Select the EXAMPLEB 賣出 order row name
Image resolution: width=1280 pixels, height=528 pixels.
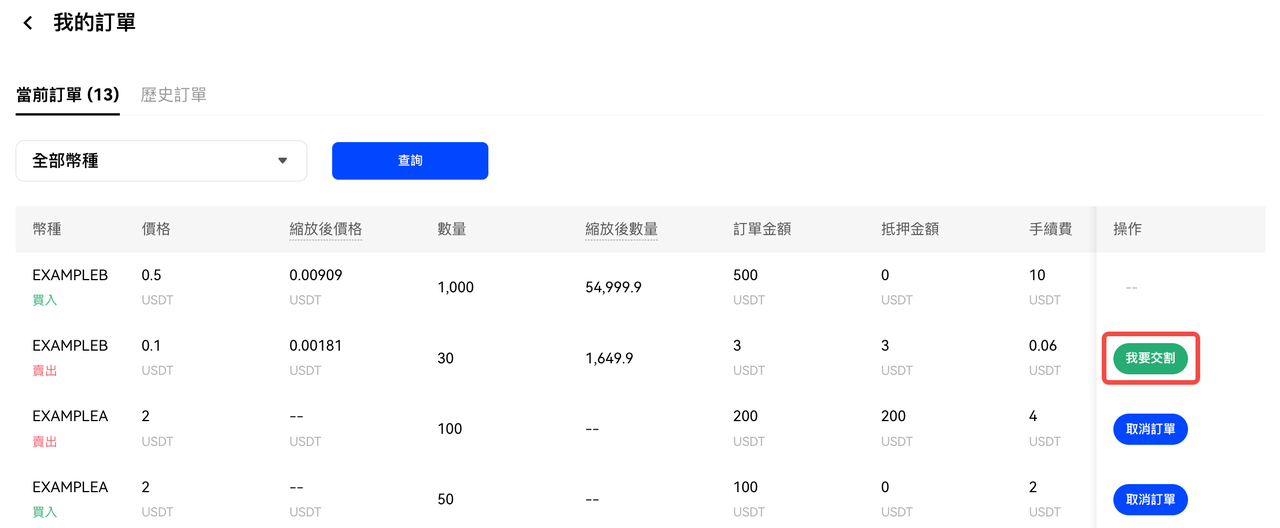click(70, 346)
